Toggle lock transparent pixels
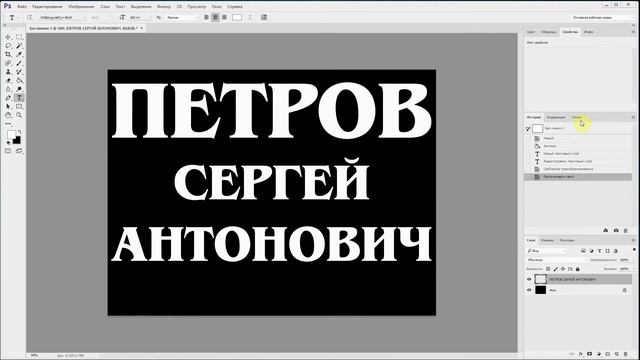 coord(548,269)
